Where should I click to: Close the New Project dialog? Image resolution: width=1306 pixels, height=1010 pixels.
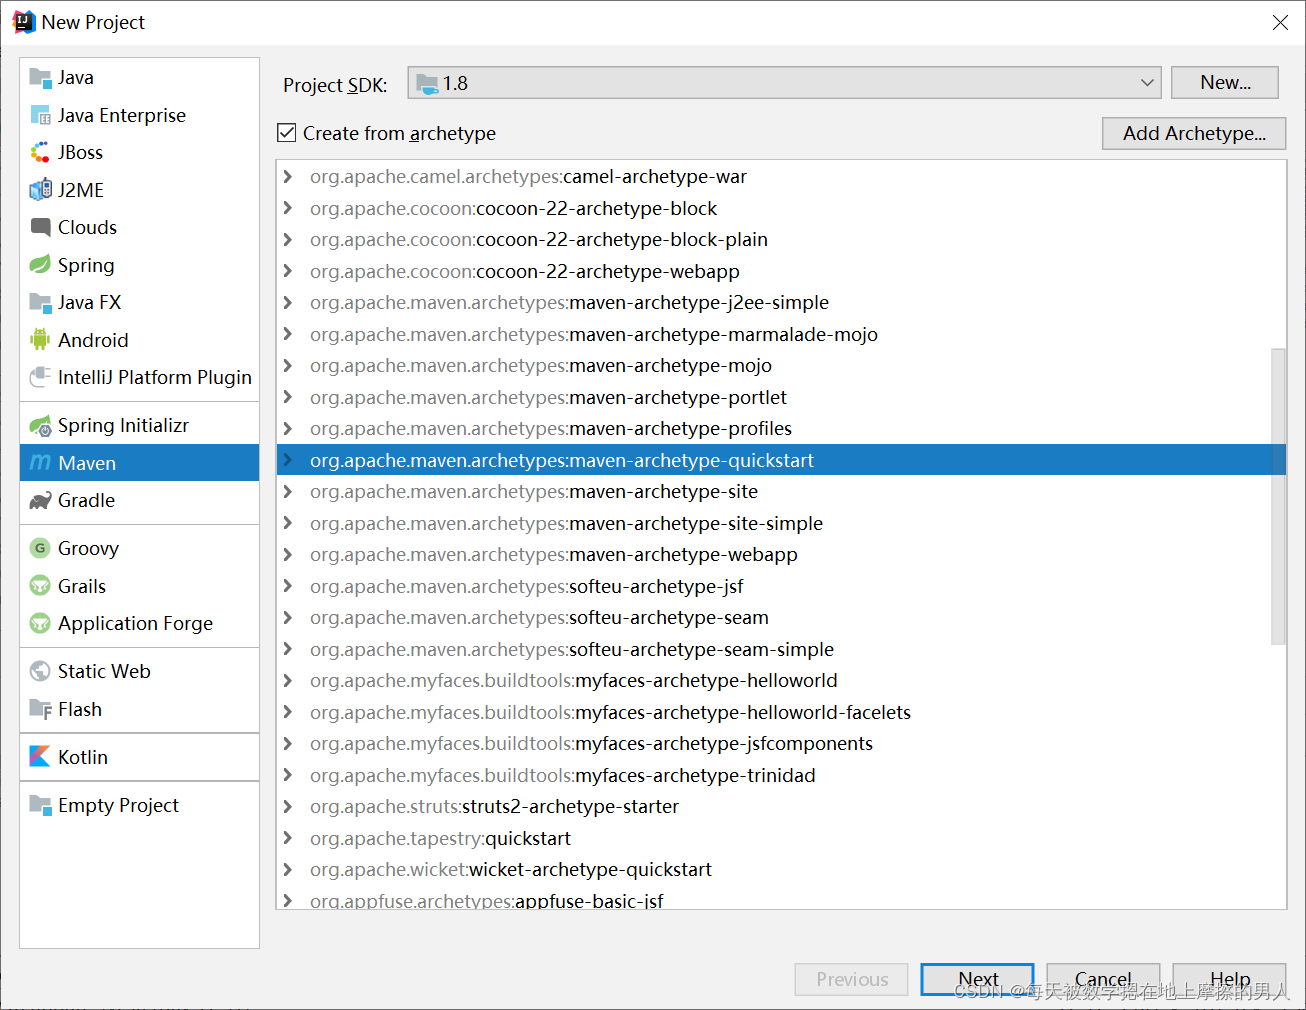coord(1280,22)
